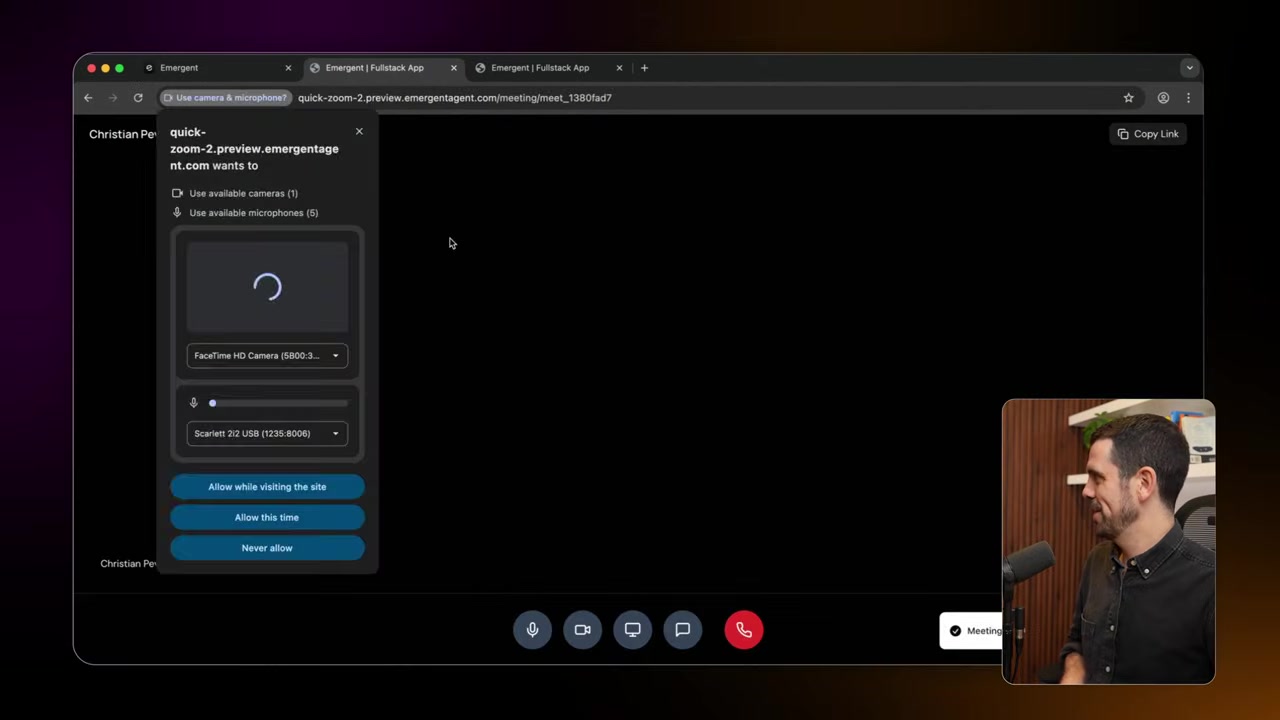Bookmark this page with star icon

coord(1128,98)
